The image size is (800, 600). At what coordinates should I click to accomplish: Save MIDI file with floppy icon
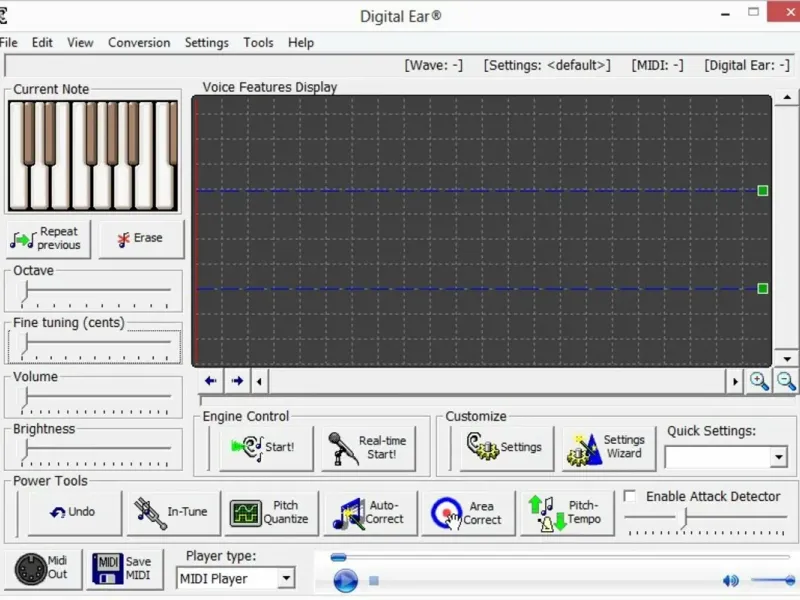click(x=124, y=568)
